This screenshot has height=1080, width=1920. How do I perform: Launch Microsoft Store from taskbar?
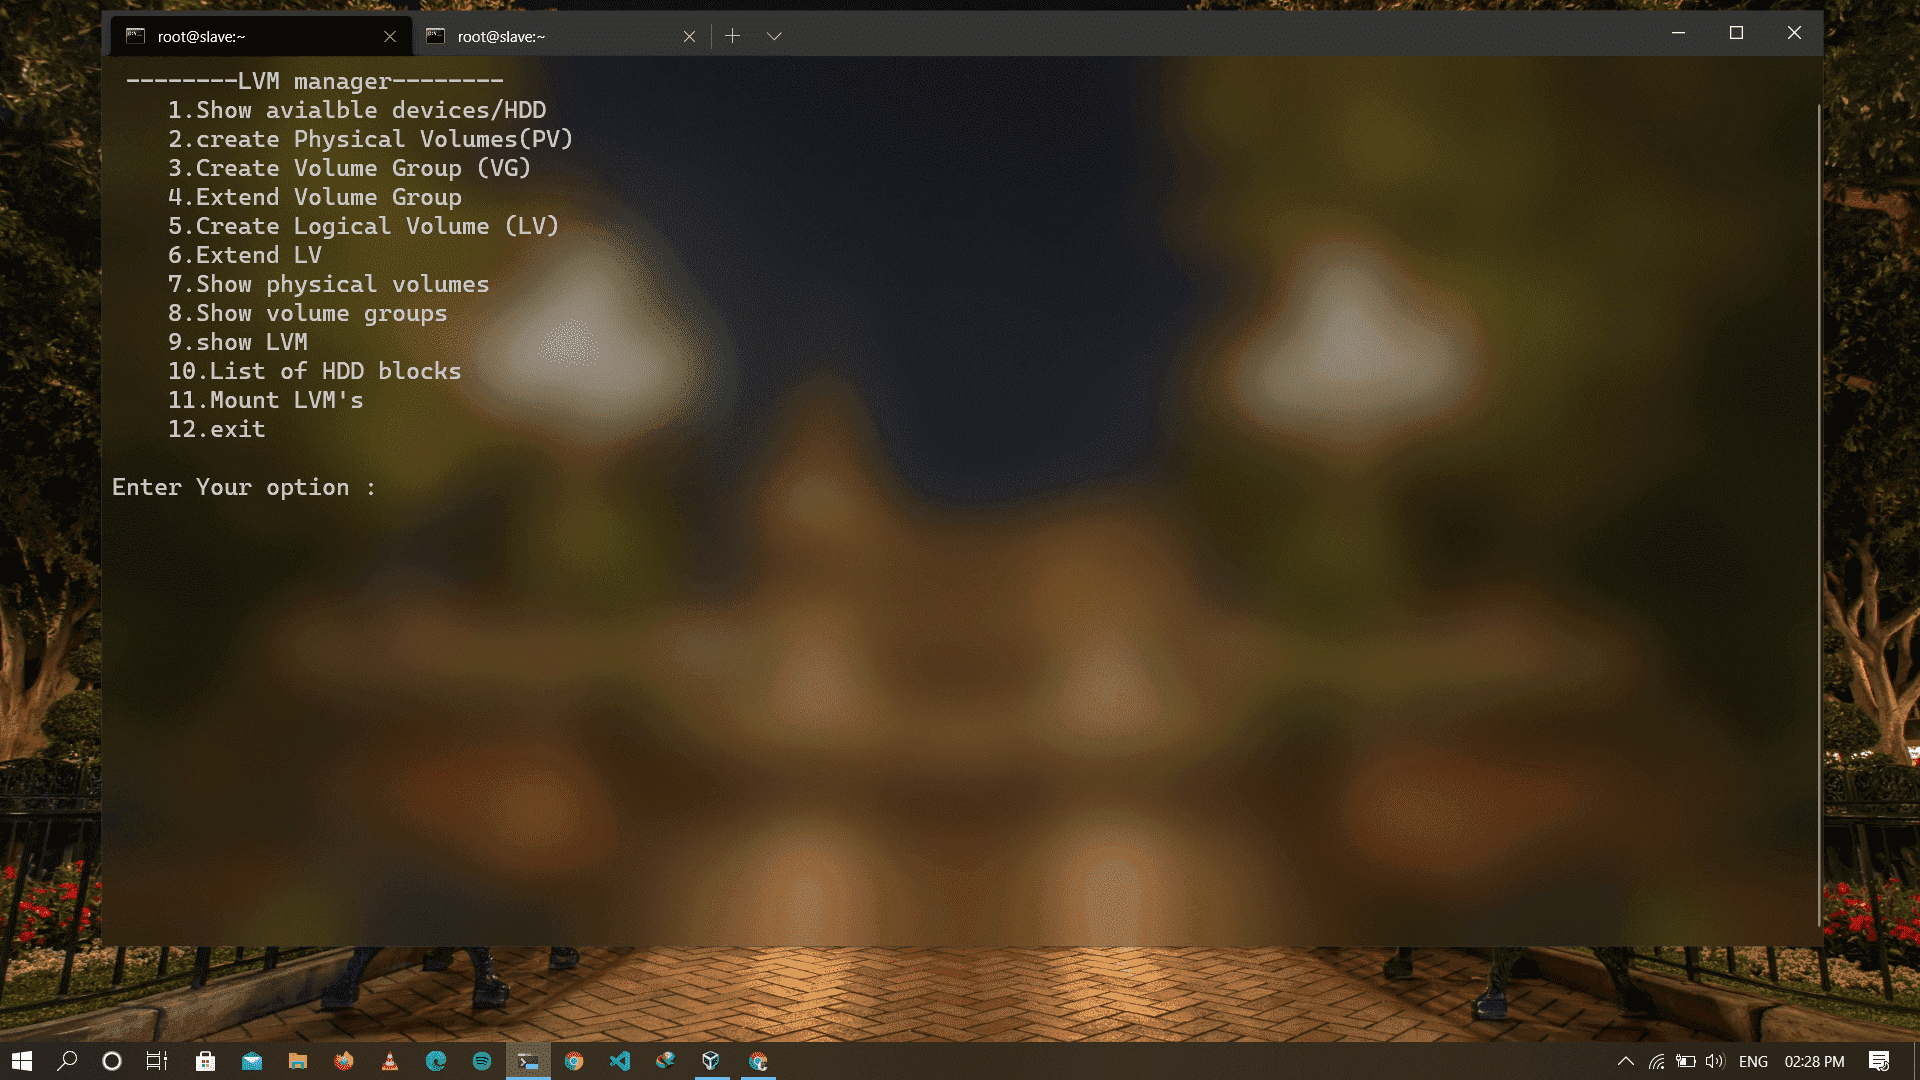(x=205, y=1061)
